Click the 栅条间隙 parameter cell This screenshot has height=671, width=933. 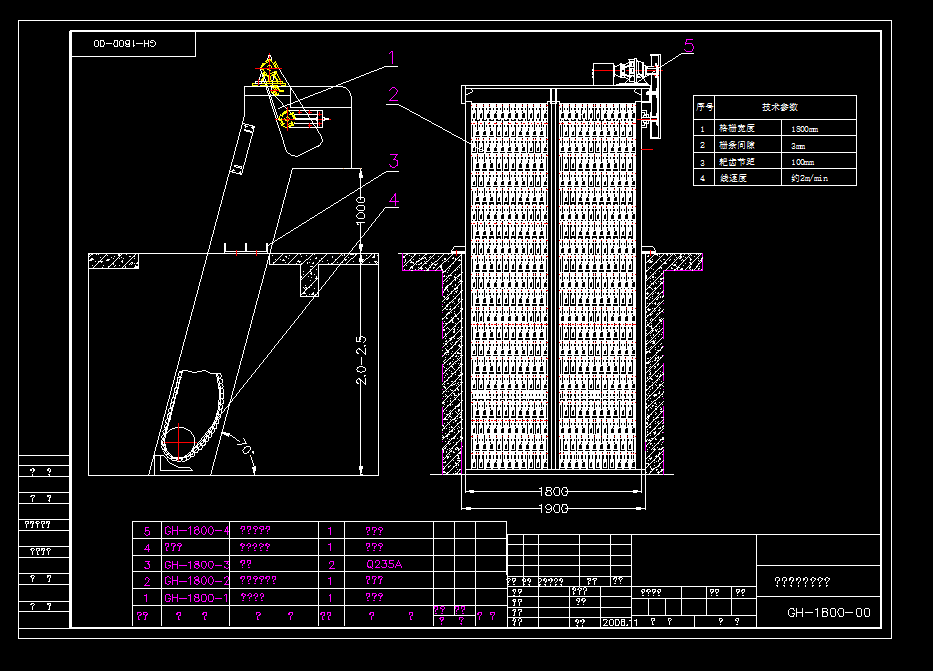click(737, 145)
